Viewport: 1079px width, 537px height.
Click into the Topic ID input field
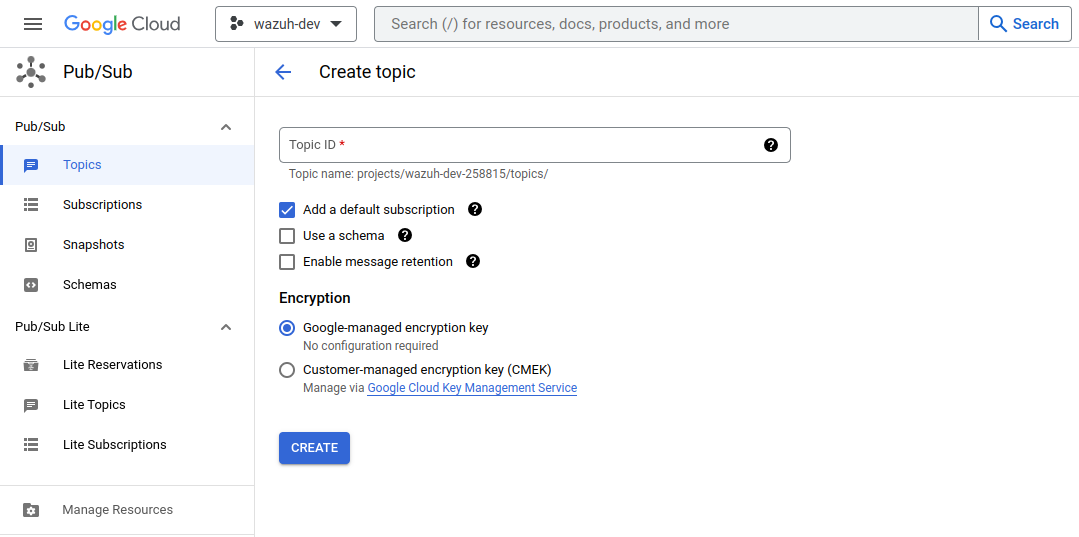[520, 145]
